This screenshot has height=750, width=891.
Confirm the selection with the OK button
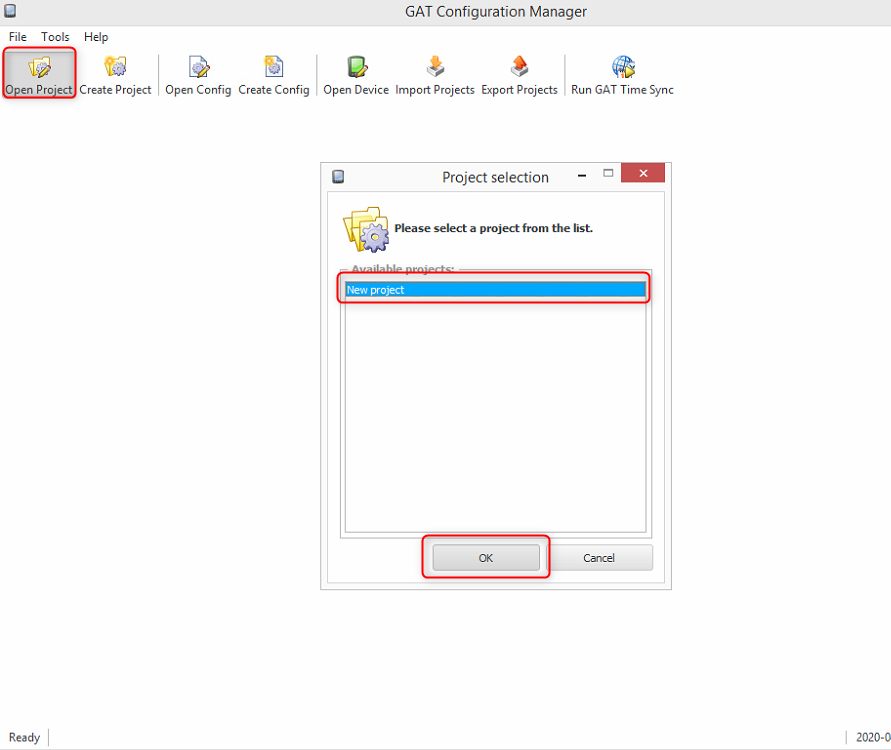point(486,558)
